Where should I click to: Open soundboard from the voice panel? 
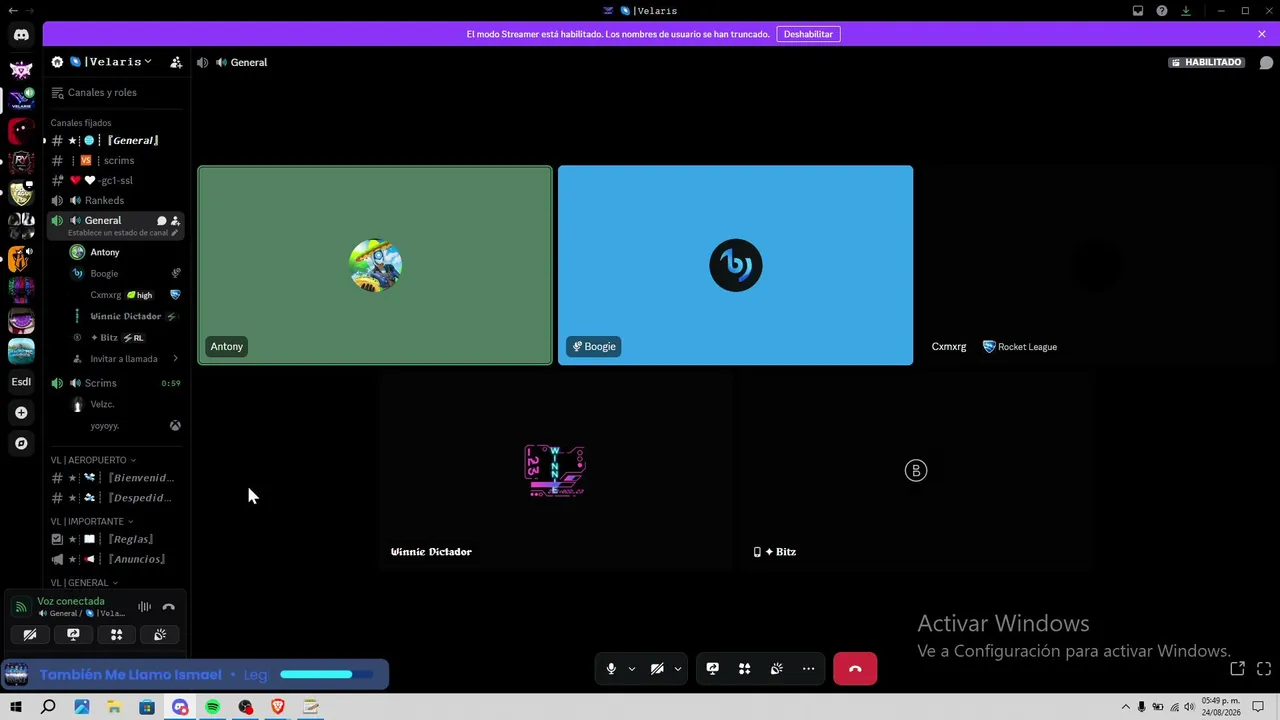point(160,634)
